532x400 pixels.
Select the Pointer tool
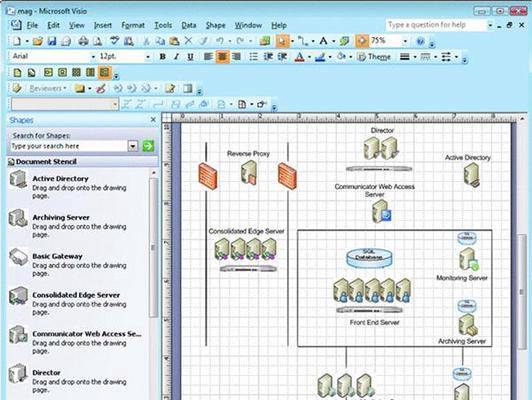coord(282,41)
